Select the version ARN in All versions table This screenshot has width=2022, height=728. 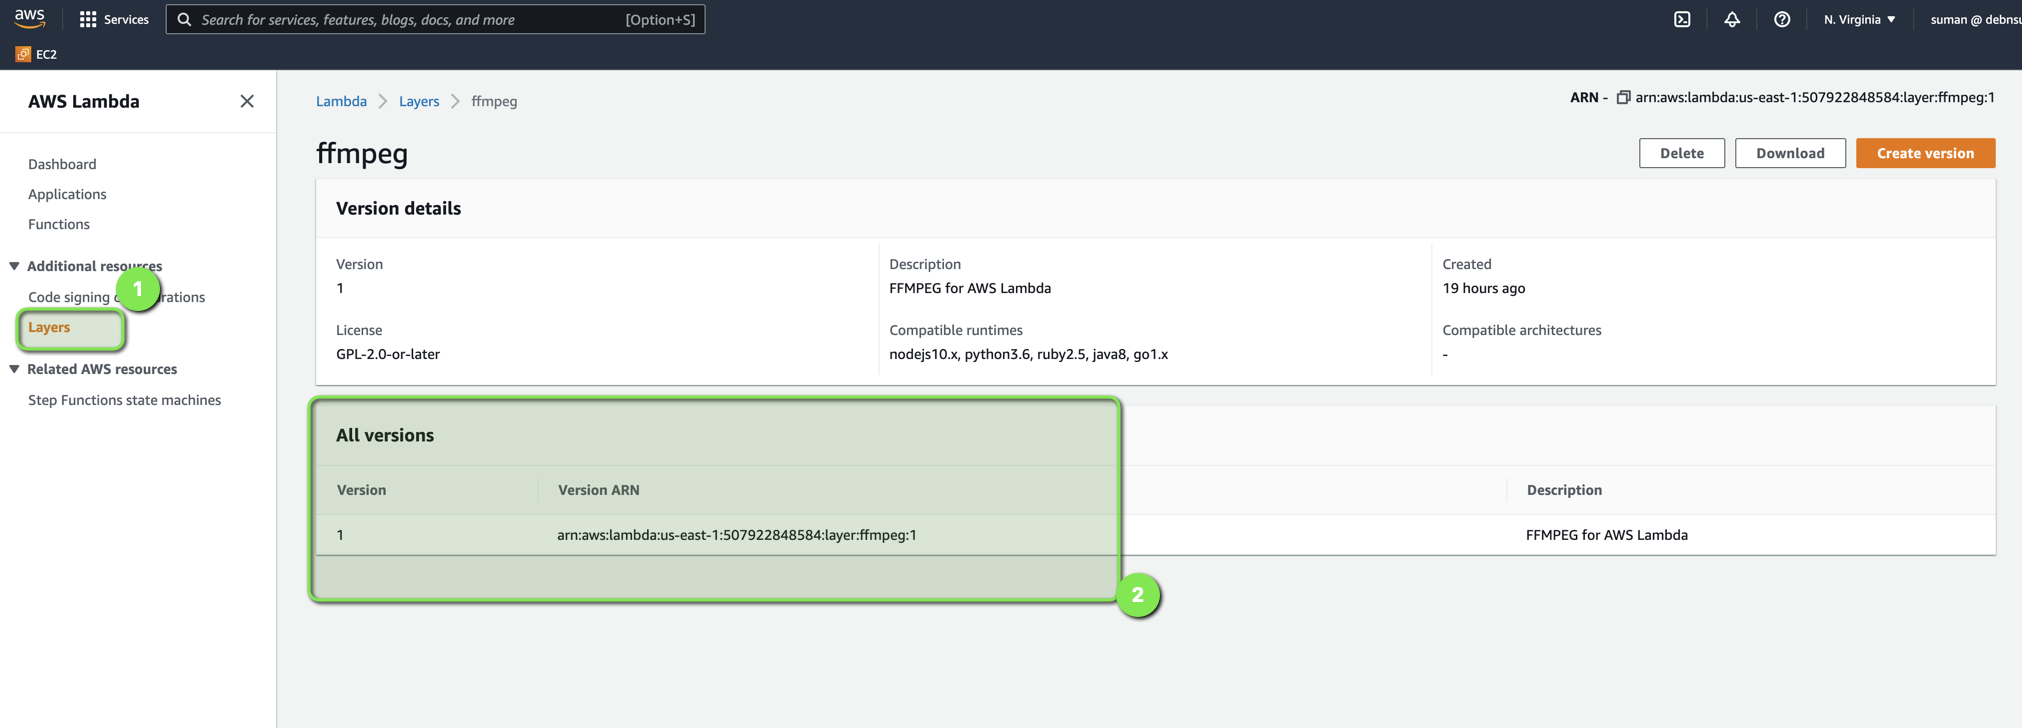[x=737, y=535]
